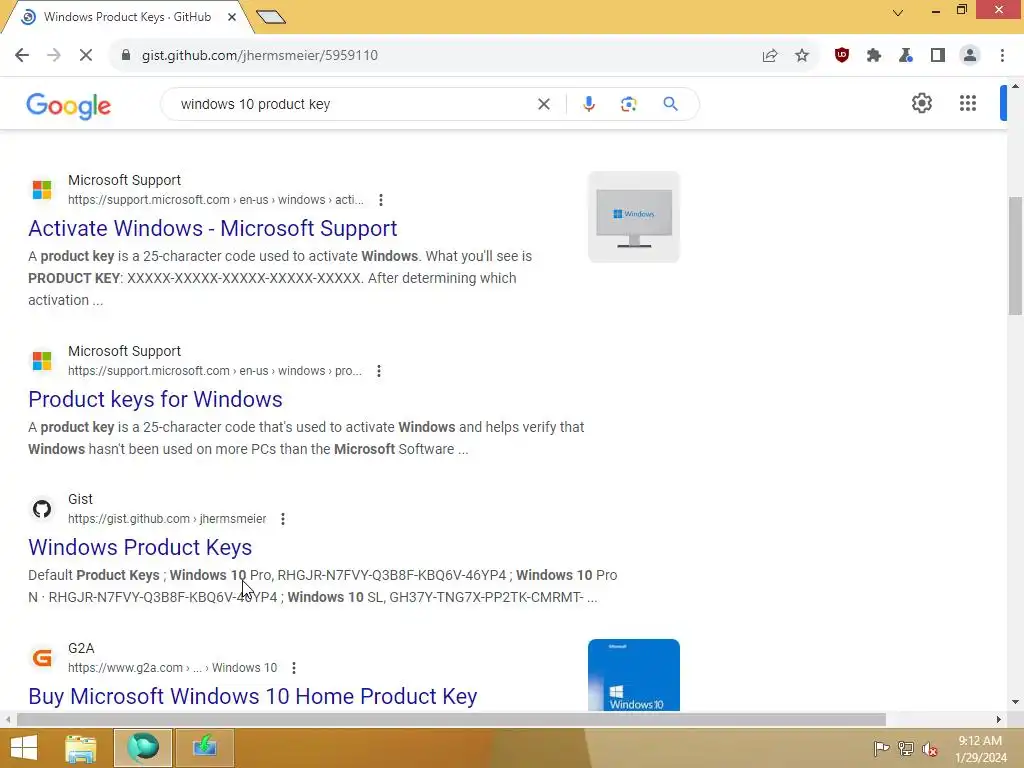
Task: Click the www.g2a.com Windows 10 URL
Action: (172, 668)
